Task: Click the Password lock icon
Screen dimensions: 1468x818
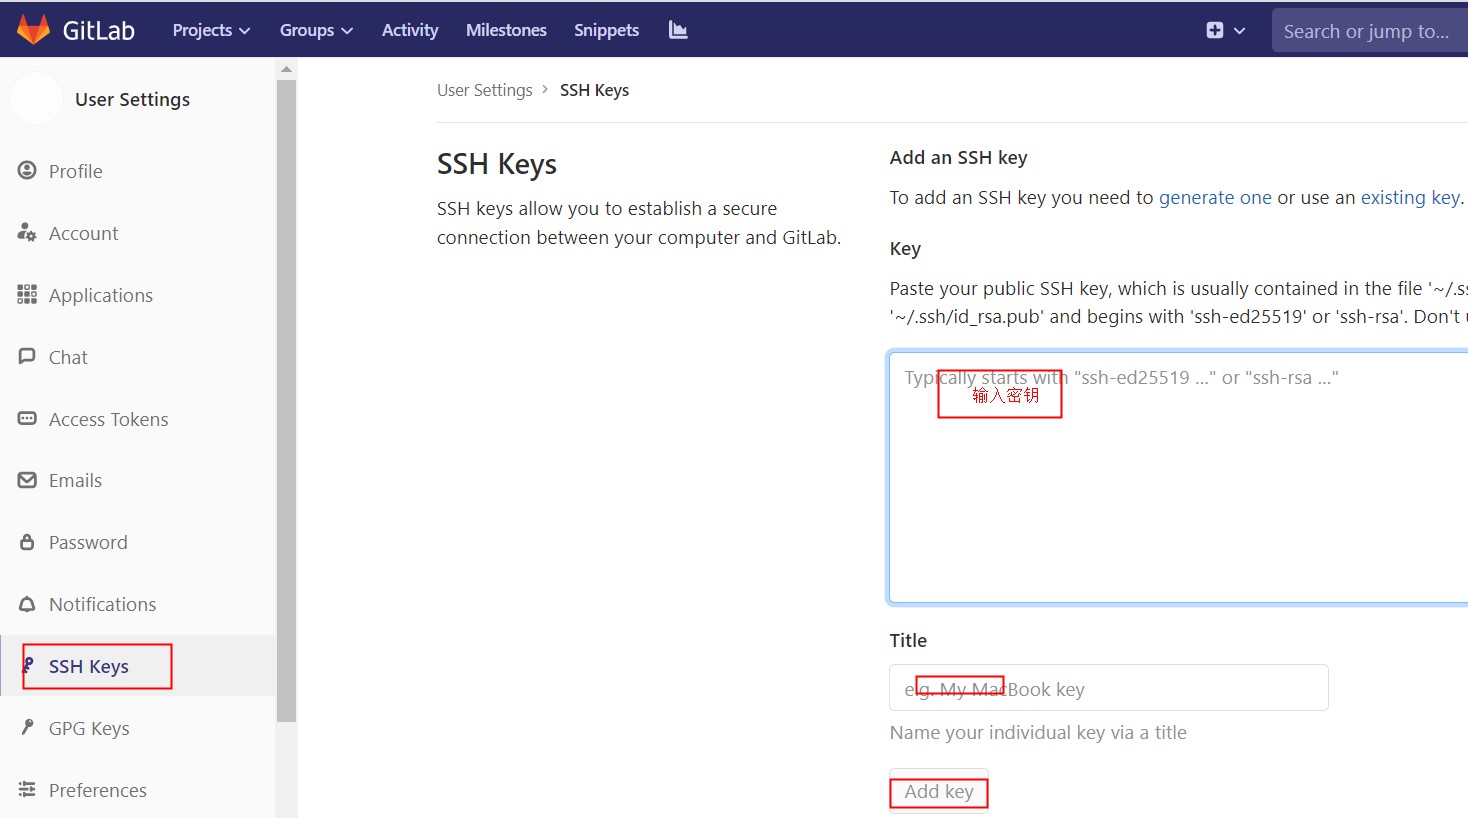Action: [x=27, y=542]
